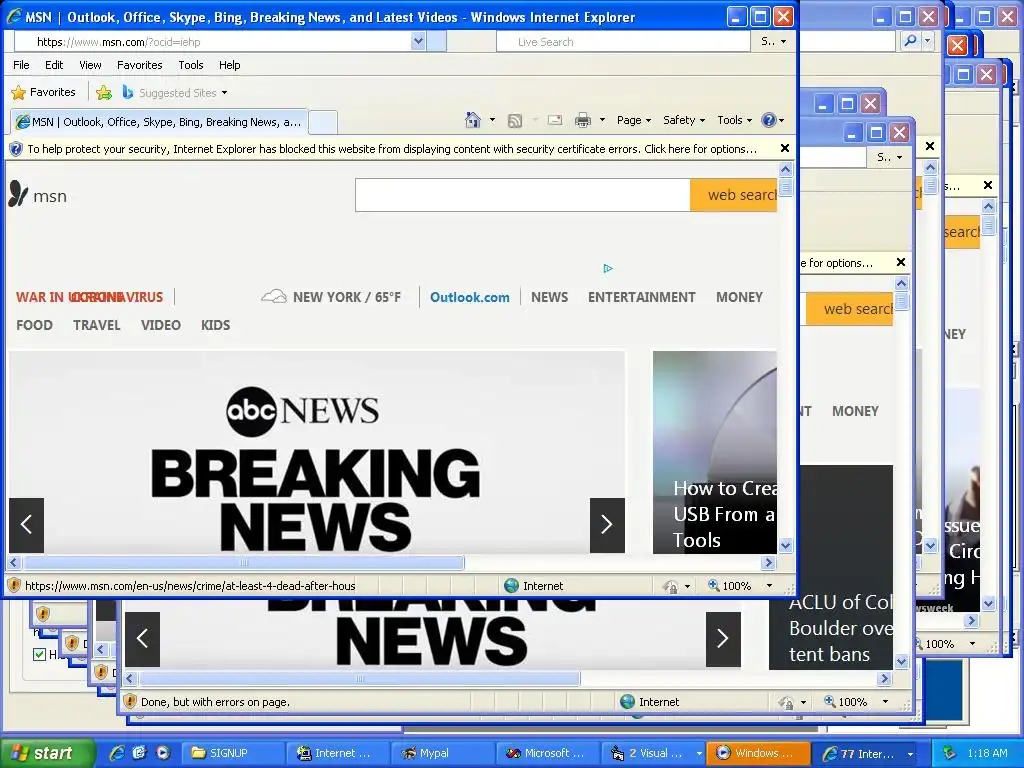
Task: Open the Favorites menu in the menu bar
Action: tap(139, 65)
